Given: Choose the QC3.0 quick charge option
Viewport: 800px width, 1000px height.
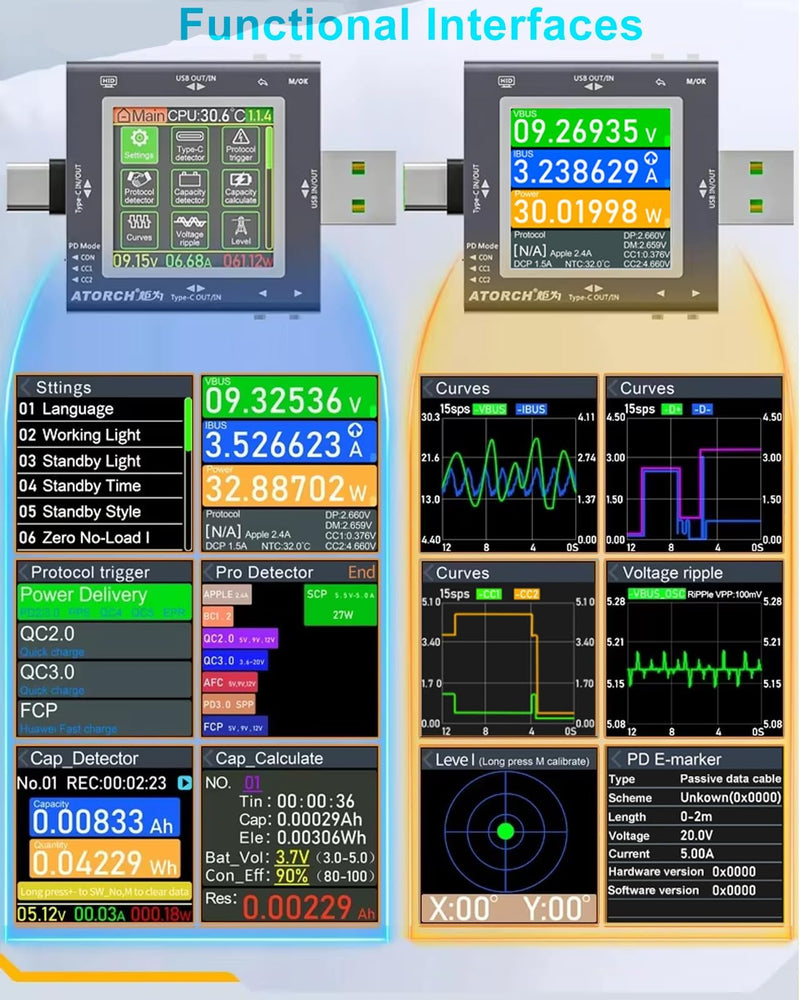Looking at the screenshot, I should [105, 678].
